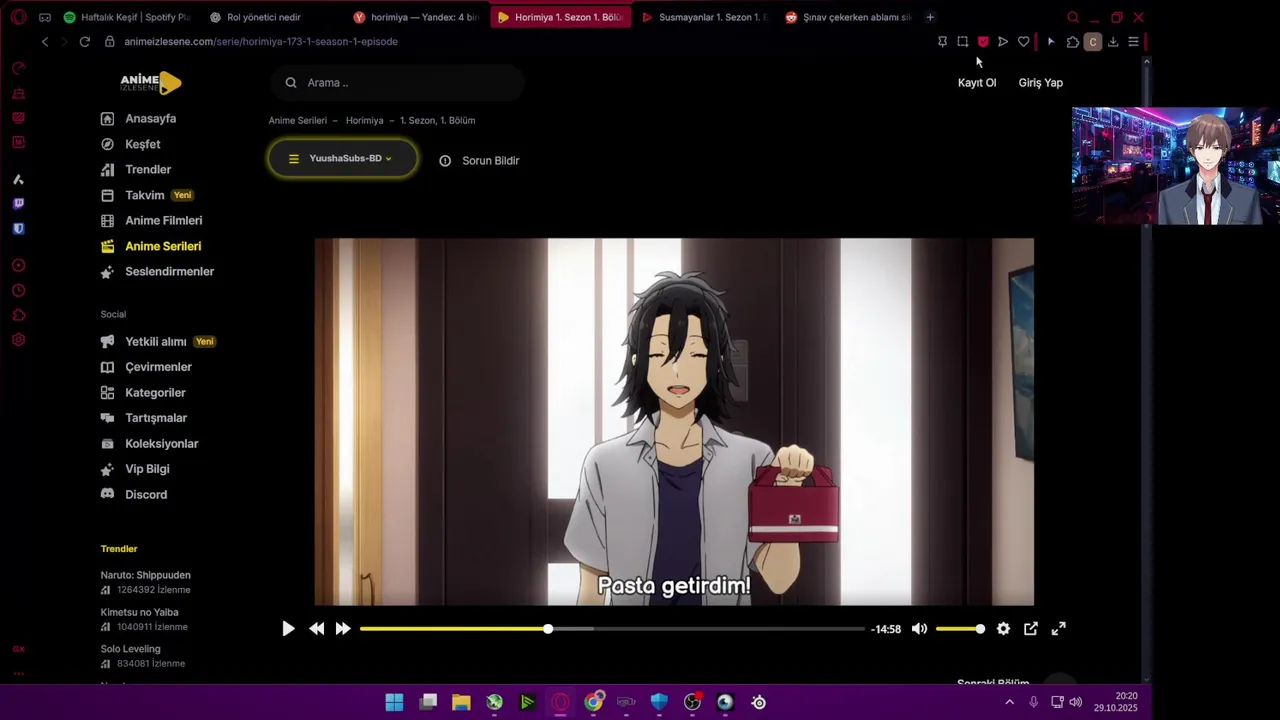Switch to the Susmayanlar 1. Sezon tab

coord(705,17)
